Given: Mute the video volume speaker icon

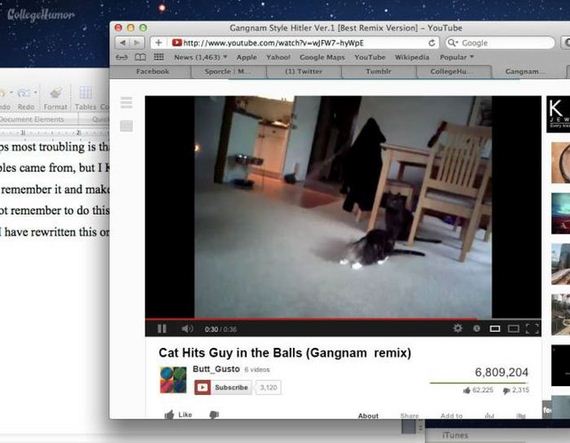Looking at the screenshot, I should click(x=187, y=329).
